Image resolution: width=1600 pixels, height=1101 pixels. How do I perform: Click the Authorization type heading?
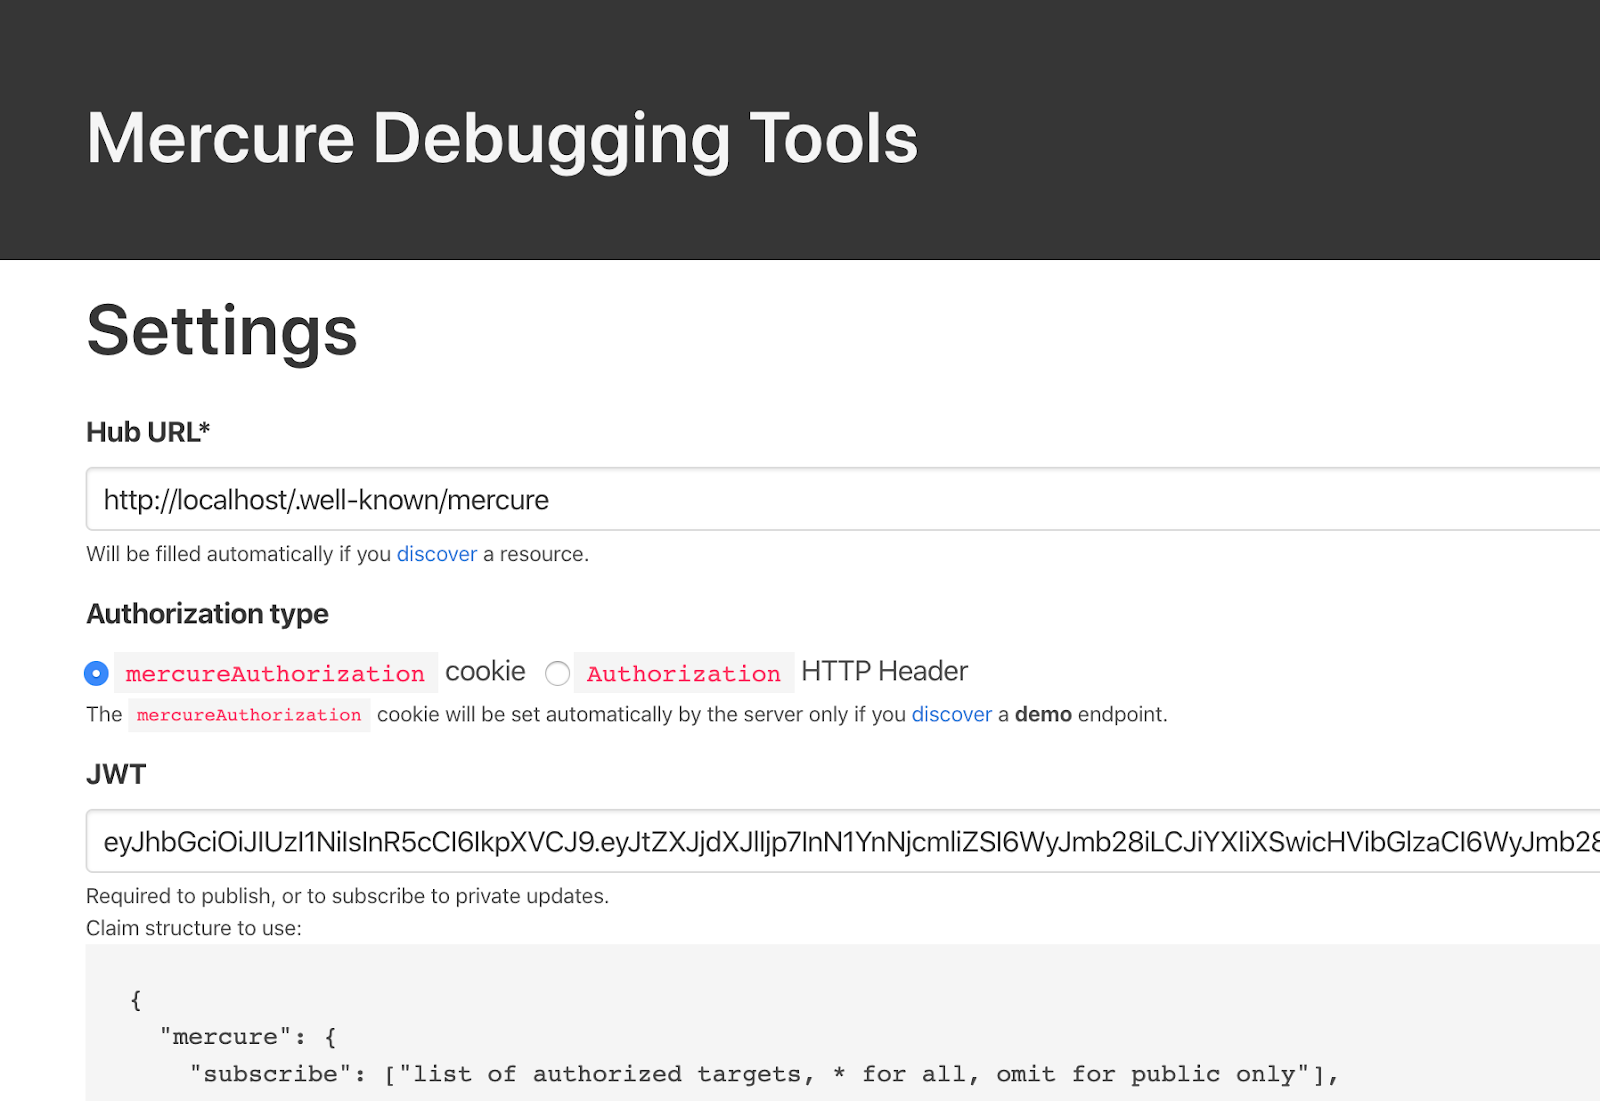207,614
